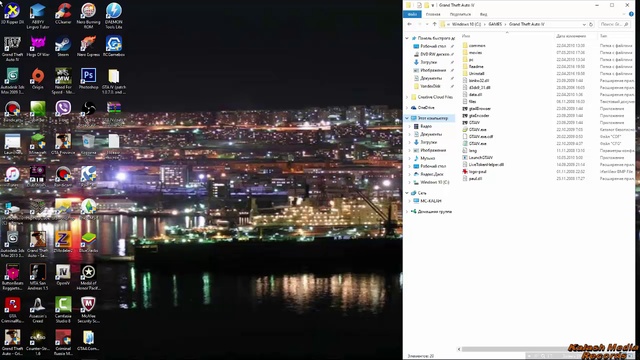
Task: Select the LaunchGTAIV application
Action: point(480,158)
